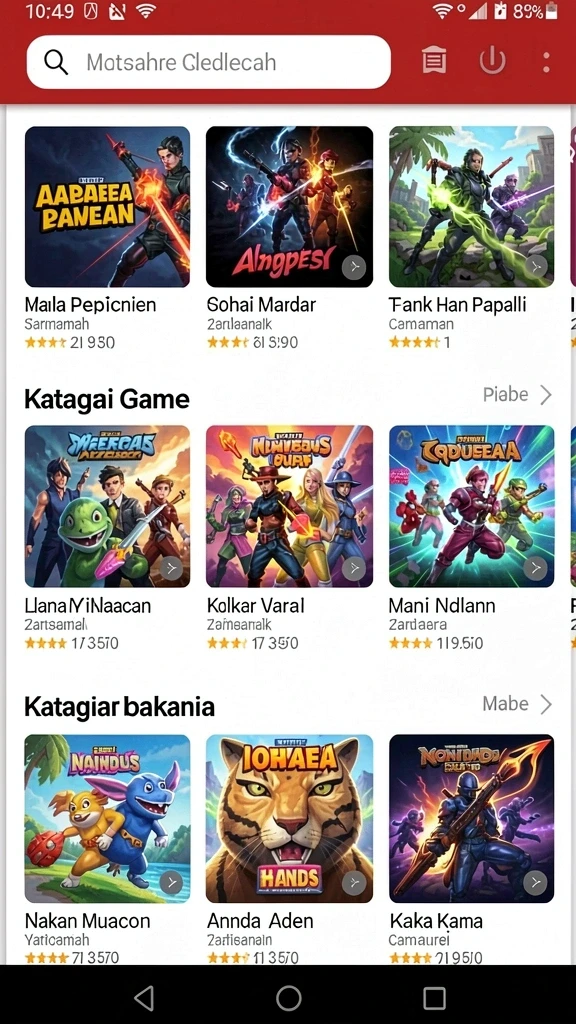Screen dimensions: 576x1024
Task: Tap the power icon in header
Action: click(492, 62)
